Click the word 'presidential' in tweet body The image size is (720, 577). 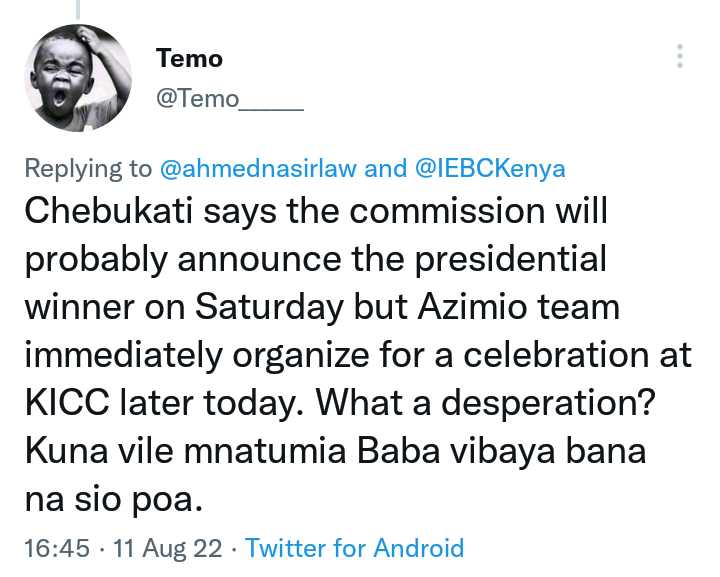click(x=511, y=260)
